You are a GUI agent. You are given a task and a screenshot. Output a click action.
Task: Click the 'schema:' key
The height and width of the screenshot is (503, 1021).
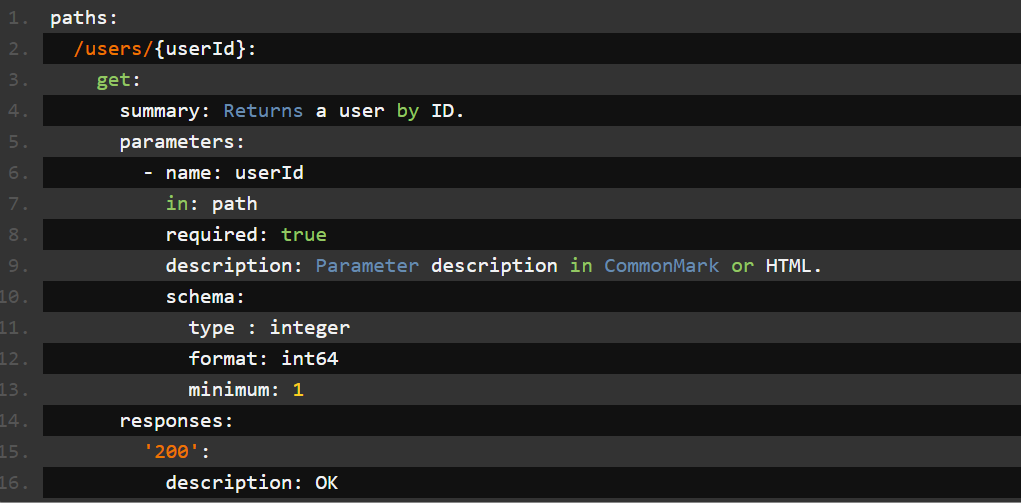205,297
